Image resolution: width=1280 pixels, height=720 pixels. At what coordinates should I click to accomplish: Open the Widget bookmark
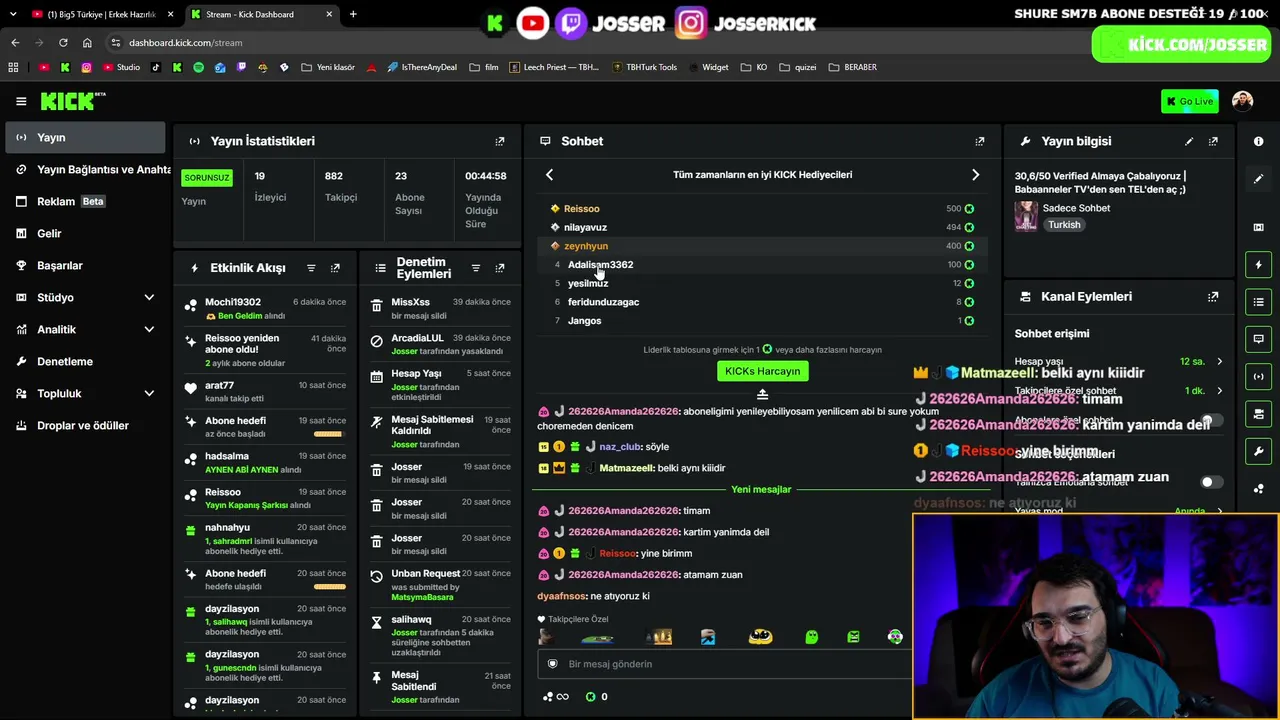(x=708, y=67)
